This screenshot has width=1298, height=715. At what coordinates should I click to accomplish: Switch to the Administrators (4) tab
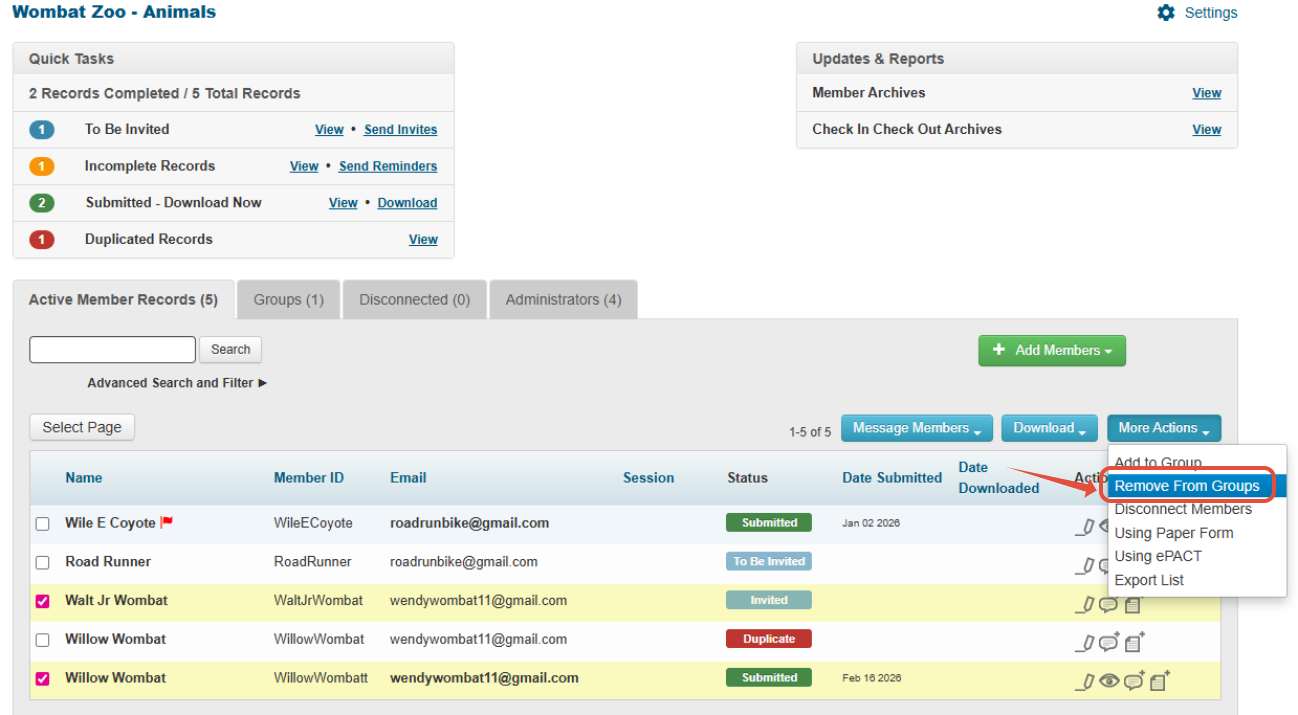click(x=563, y=300)
